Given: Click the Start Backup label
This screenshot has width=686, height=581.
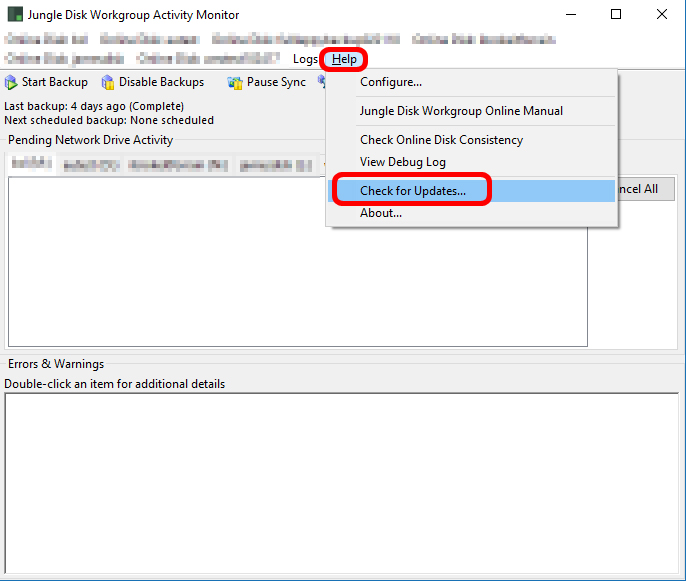Looking at the screenshot, I should (55, 82).
